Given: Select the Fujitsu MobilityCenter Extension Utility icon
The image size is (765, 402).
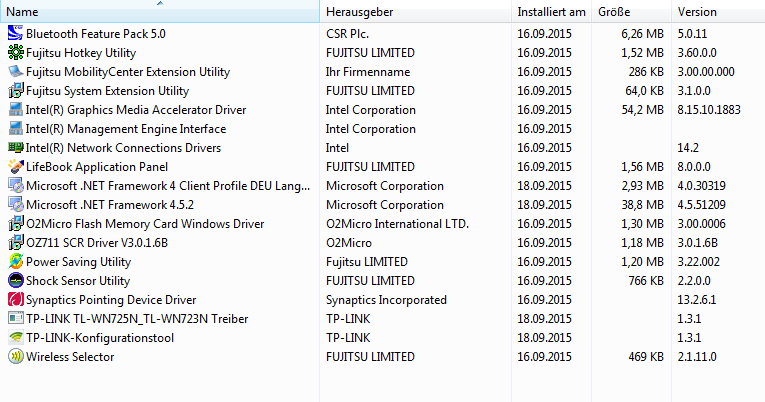Looking at the screenshot, I should pyautogui.click(x=16, y=71).
